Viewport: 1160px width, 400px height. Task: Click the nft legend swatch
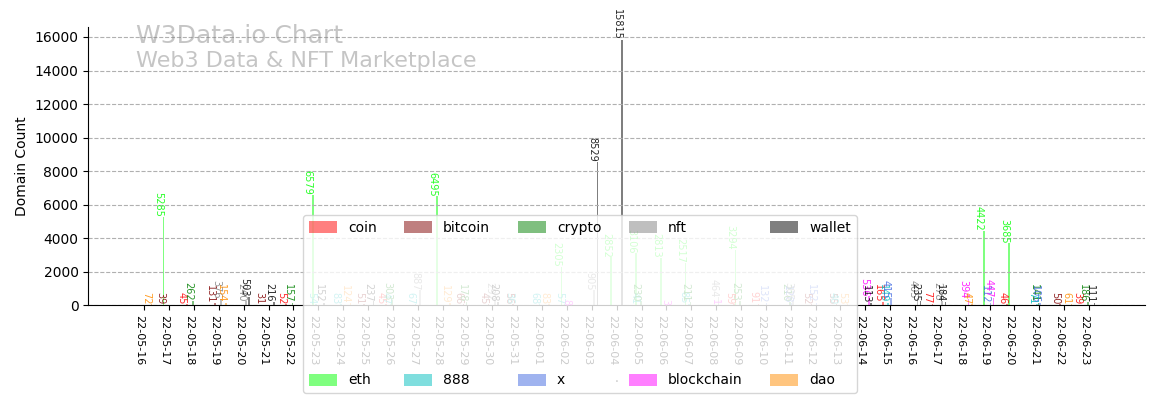[x=643, y=228]
